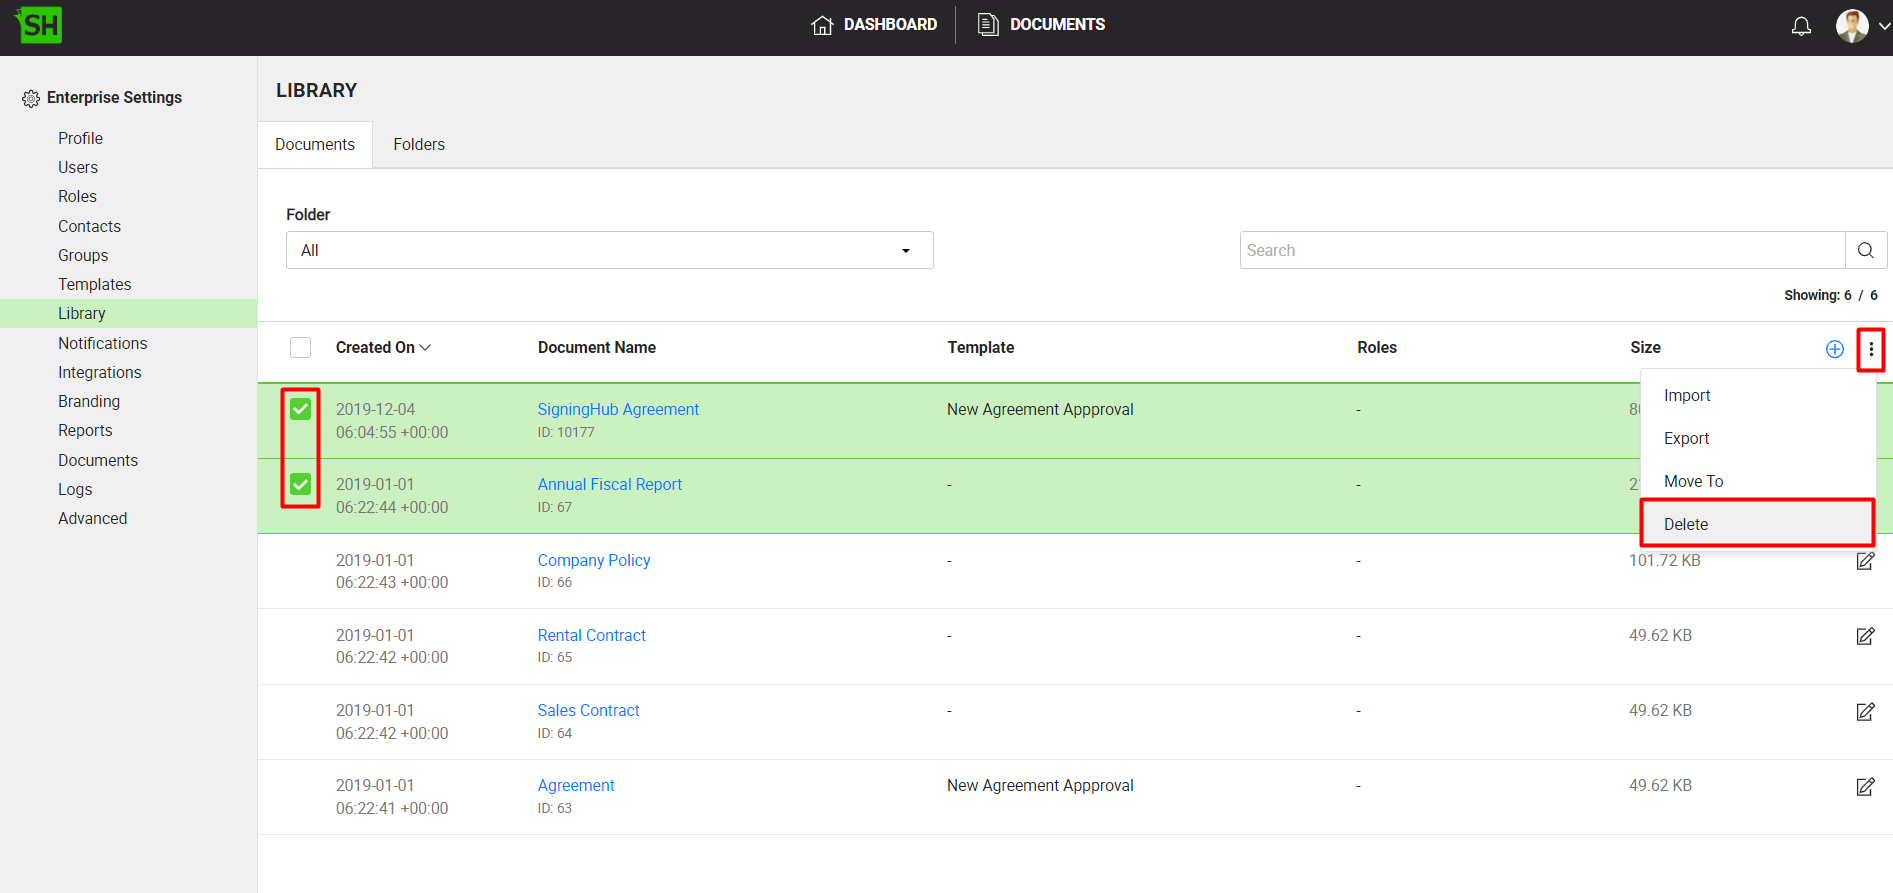
Task: Sort by the Created On column
Action: pyautogui.click(x=382, y=348)
